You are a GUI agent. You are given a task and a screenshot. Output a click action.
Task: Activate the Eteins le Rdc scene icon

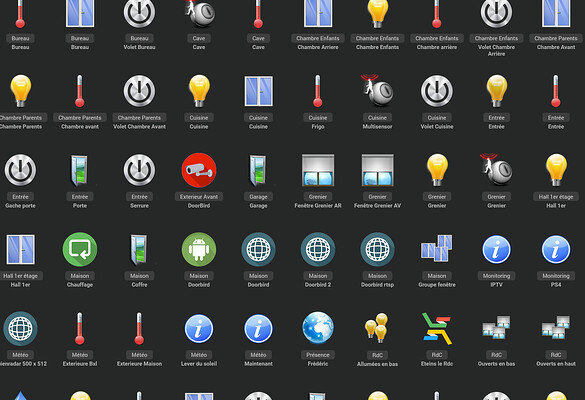(437, 328)
